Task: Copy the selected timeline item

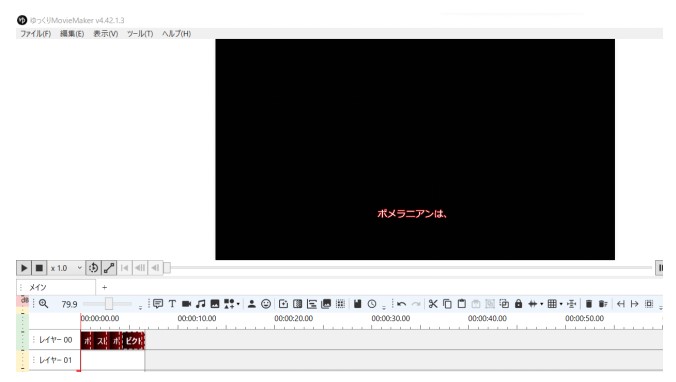Action: click(448, 304)
